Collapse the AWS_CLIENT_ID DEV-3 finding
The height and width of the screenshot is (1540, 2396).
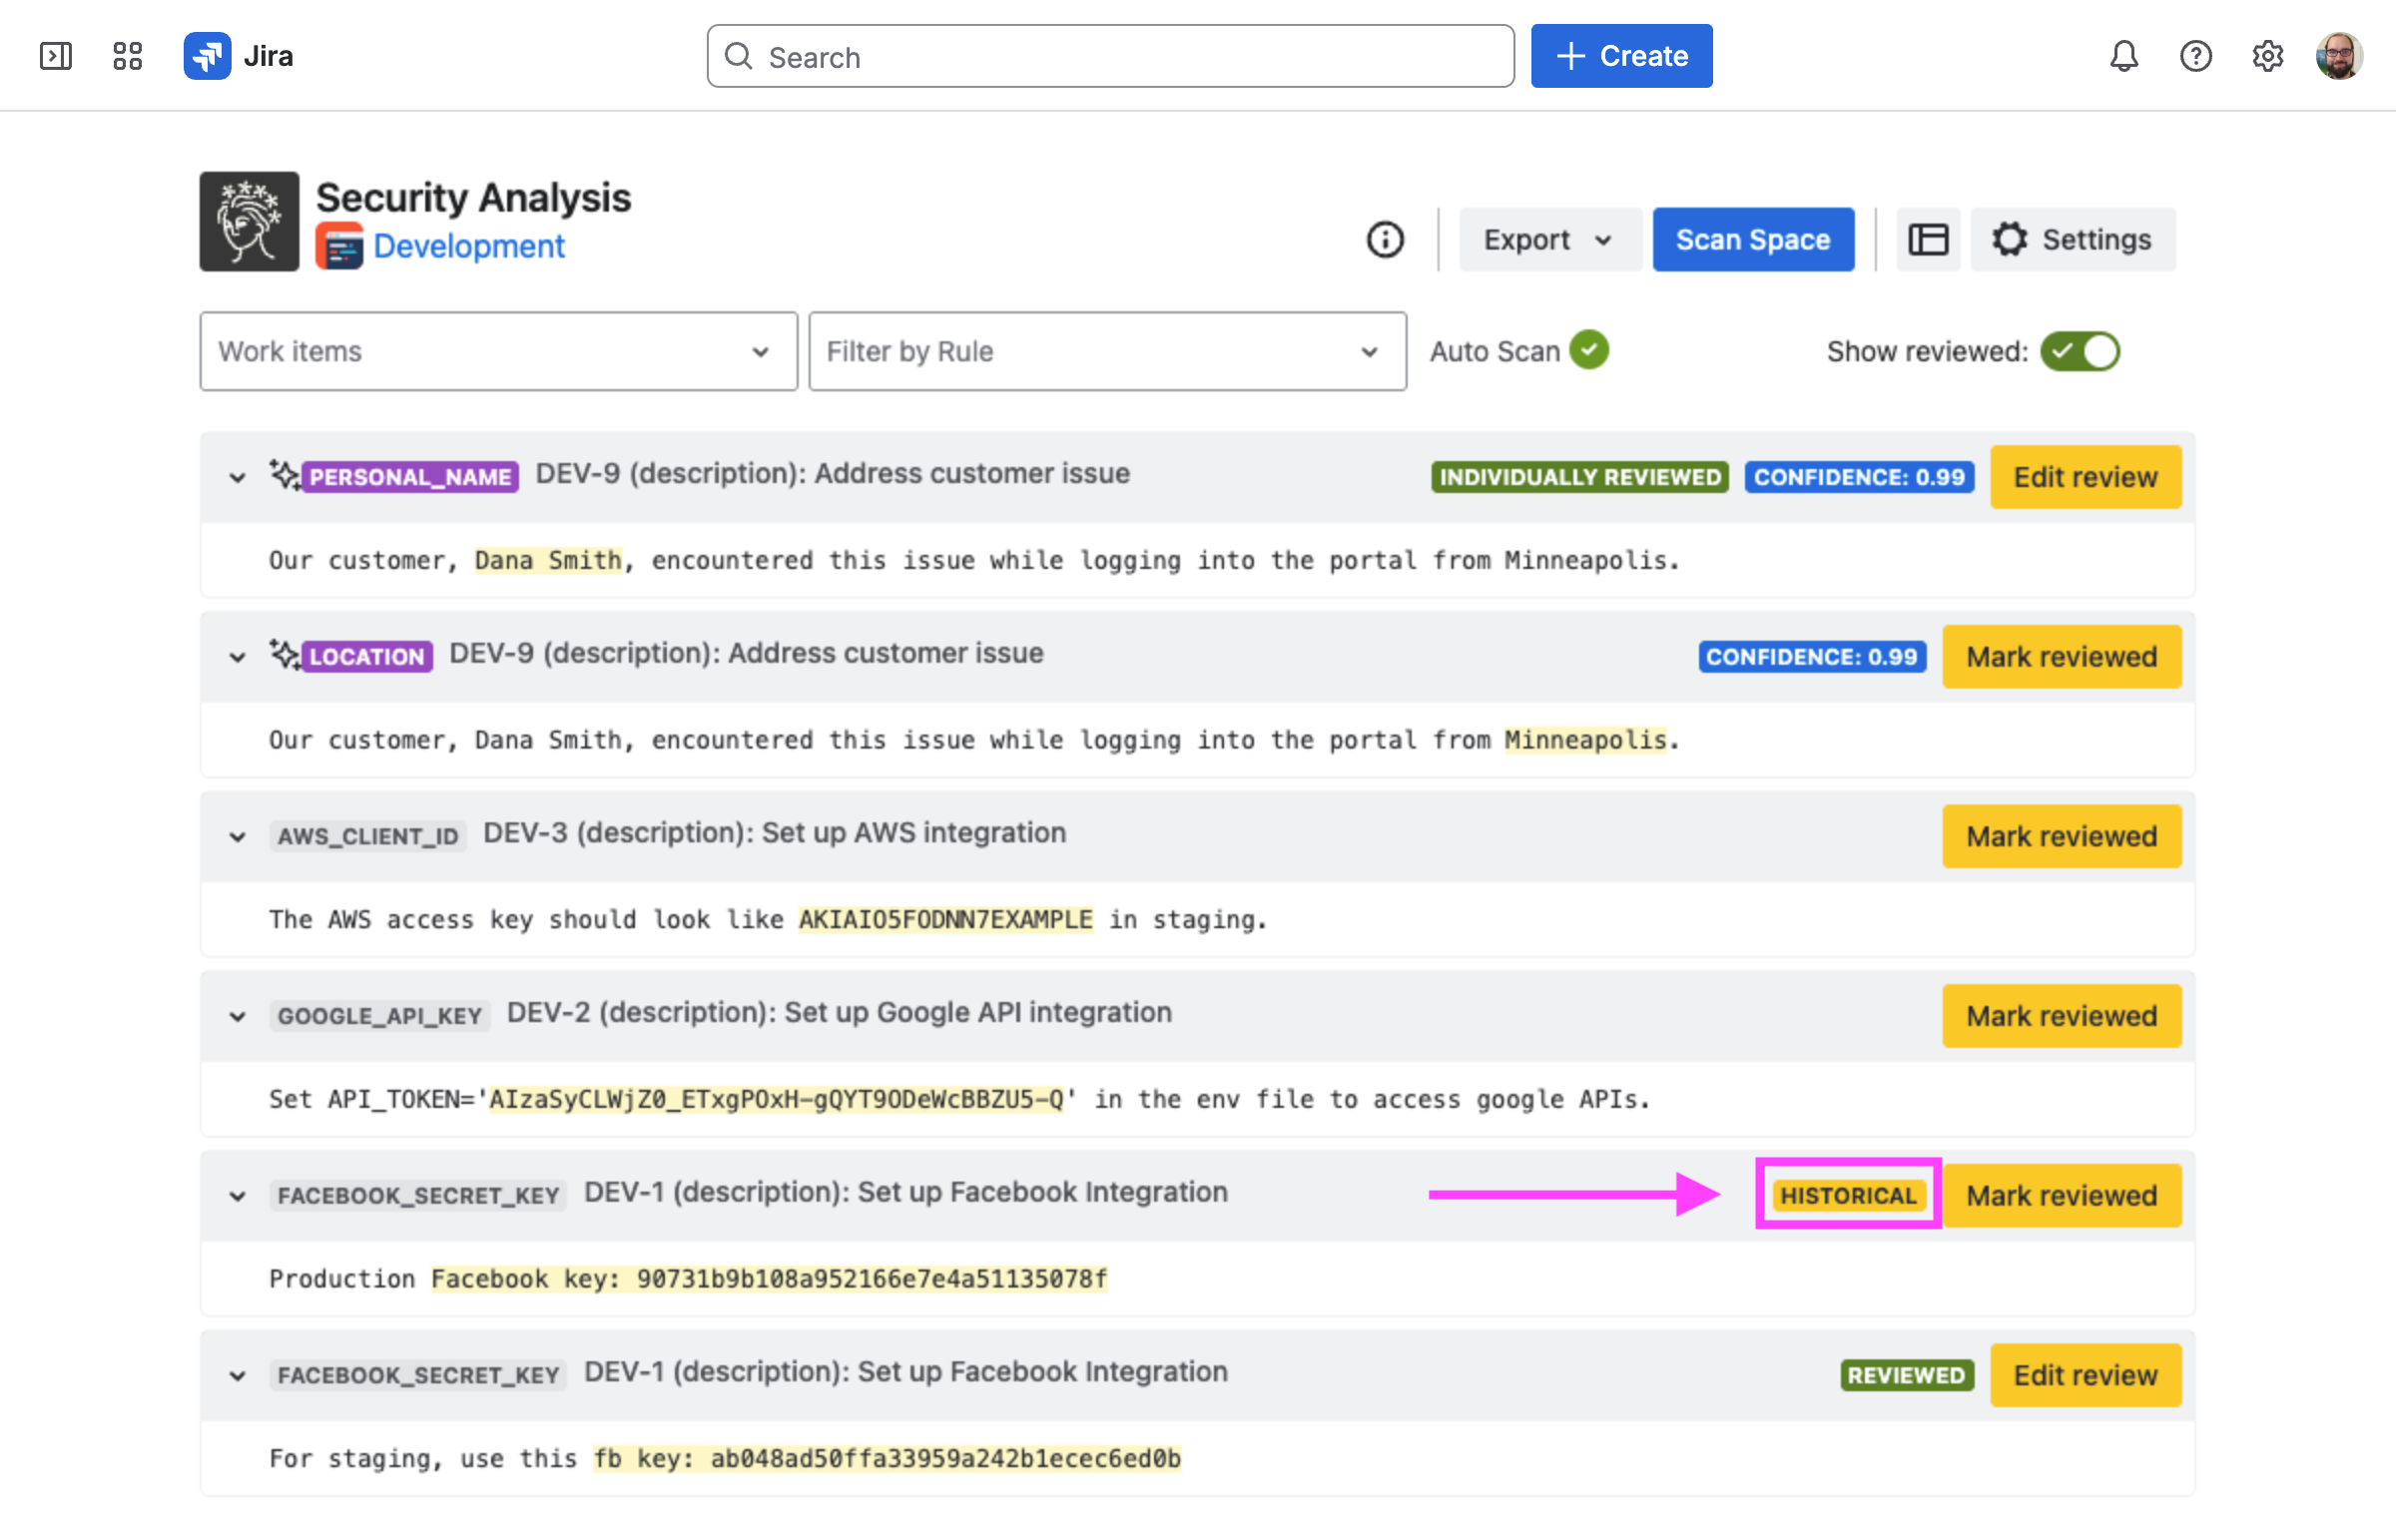(x=237, y=837)
